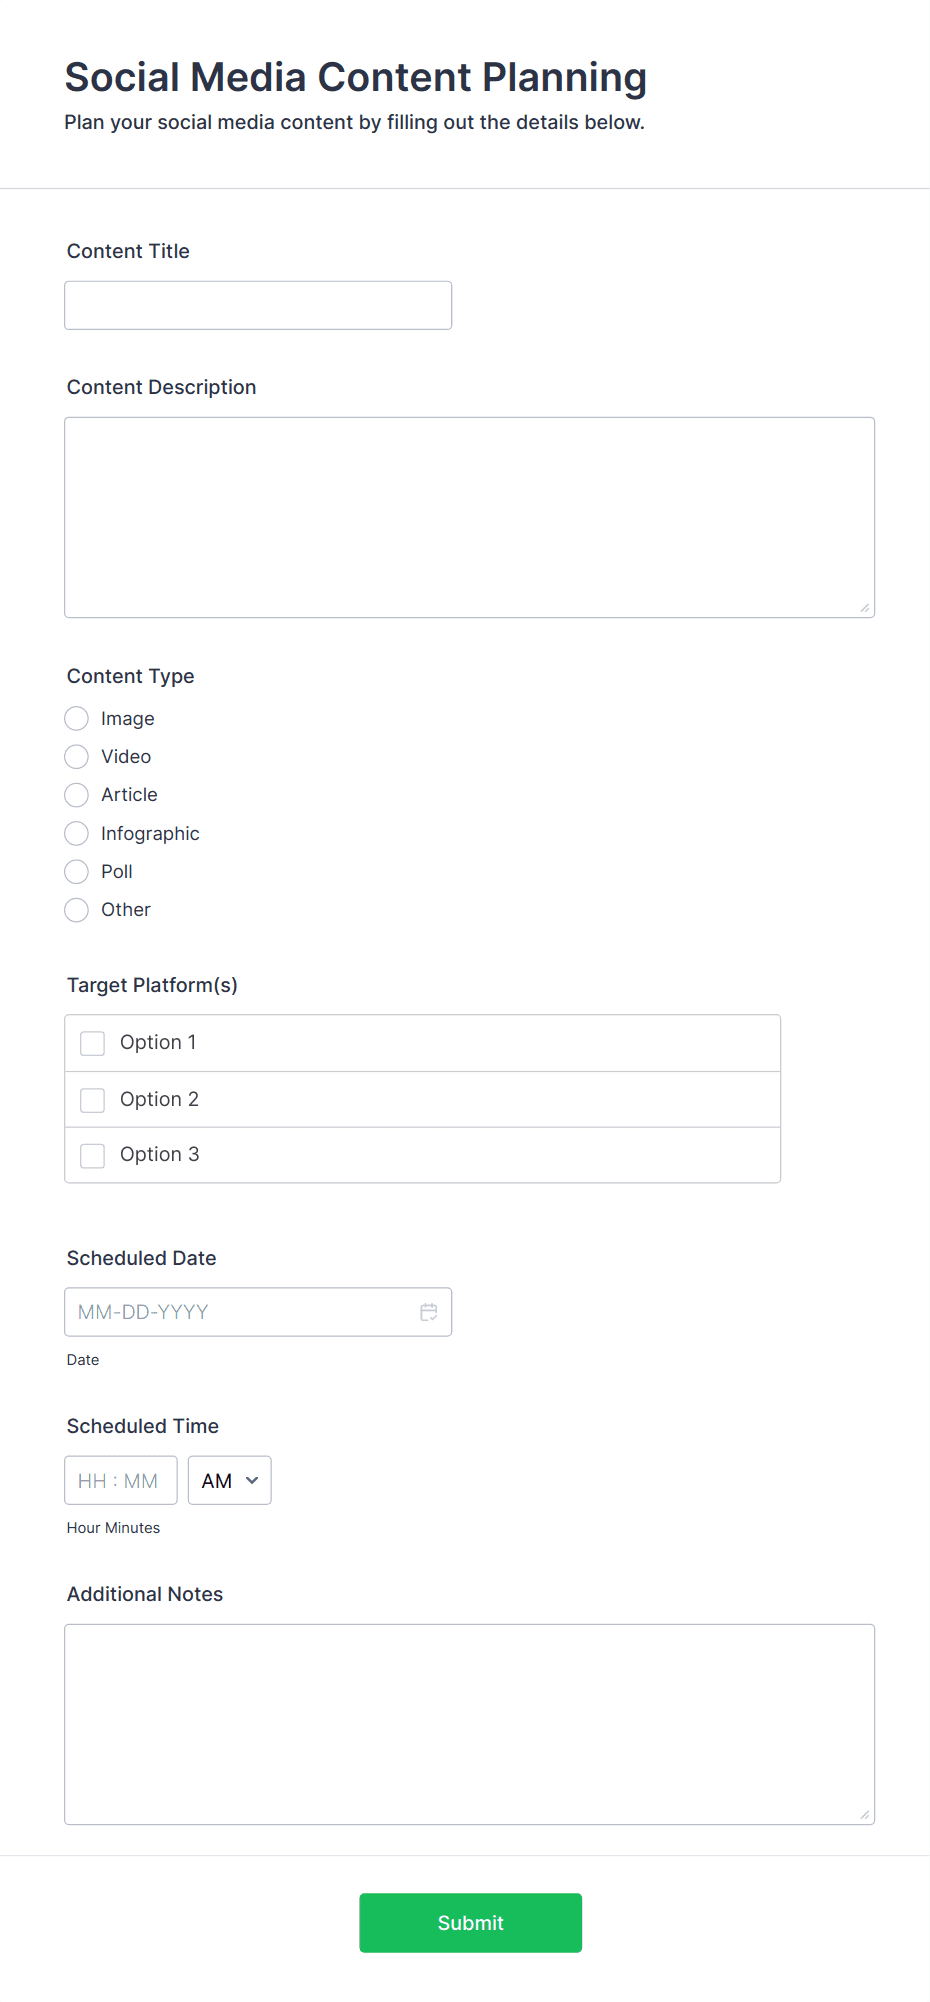Image resolution: width=930 pixels, height=2002 pixels.
Task: Expand the AM selector chevron
Action: click(x=251, y=1480)
